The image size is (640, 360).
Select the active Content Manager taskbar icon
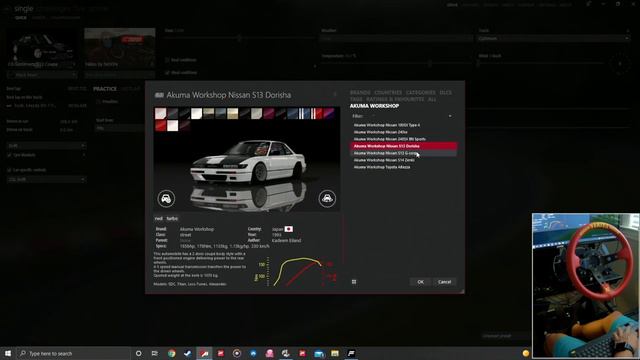[204, 353]
